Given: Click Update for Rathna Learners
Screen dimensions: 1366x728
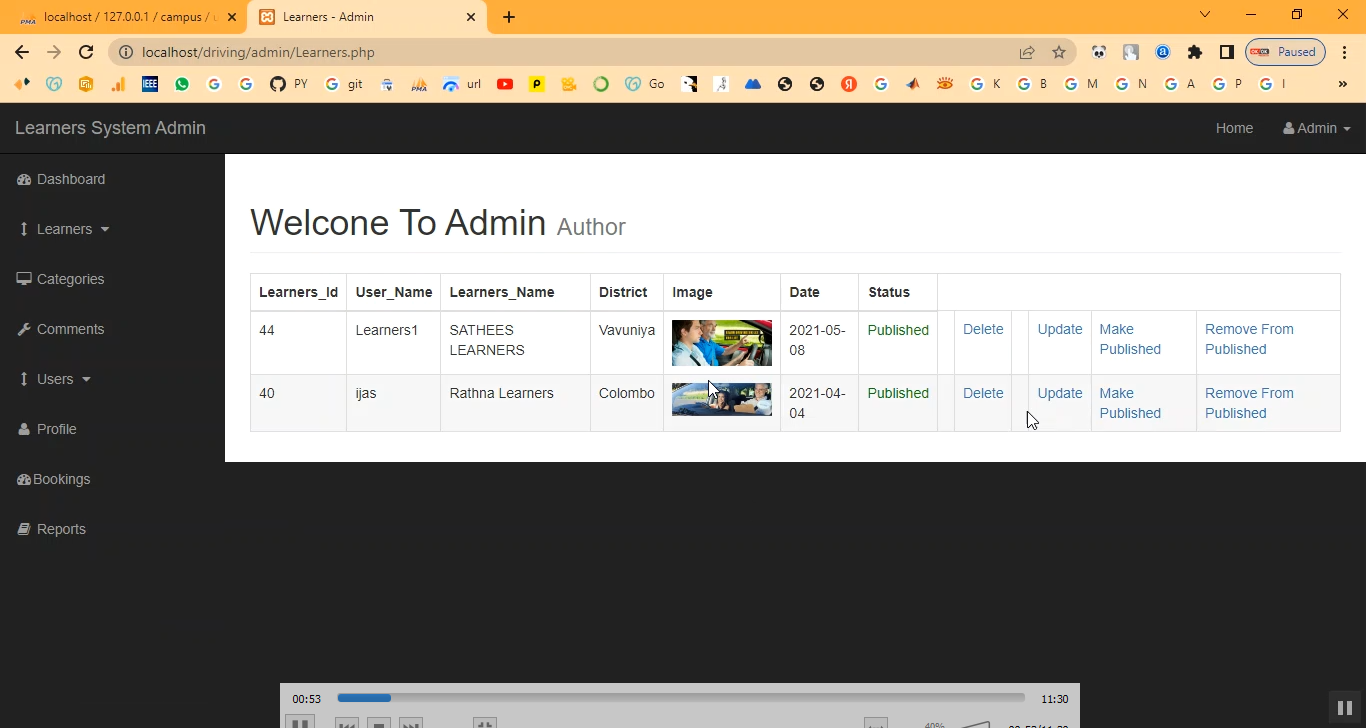Looking at the screenshot, I should [x=1059, y=393].
